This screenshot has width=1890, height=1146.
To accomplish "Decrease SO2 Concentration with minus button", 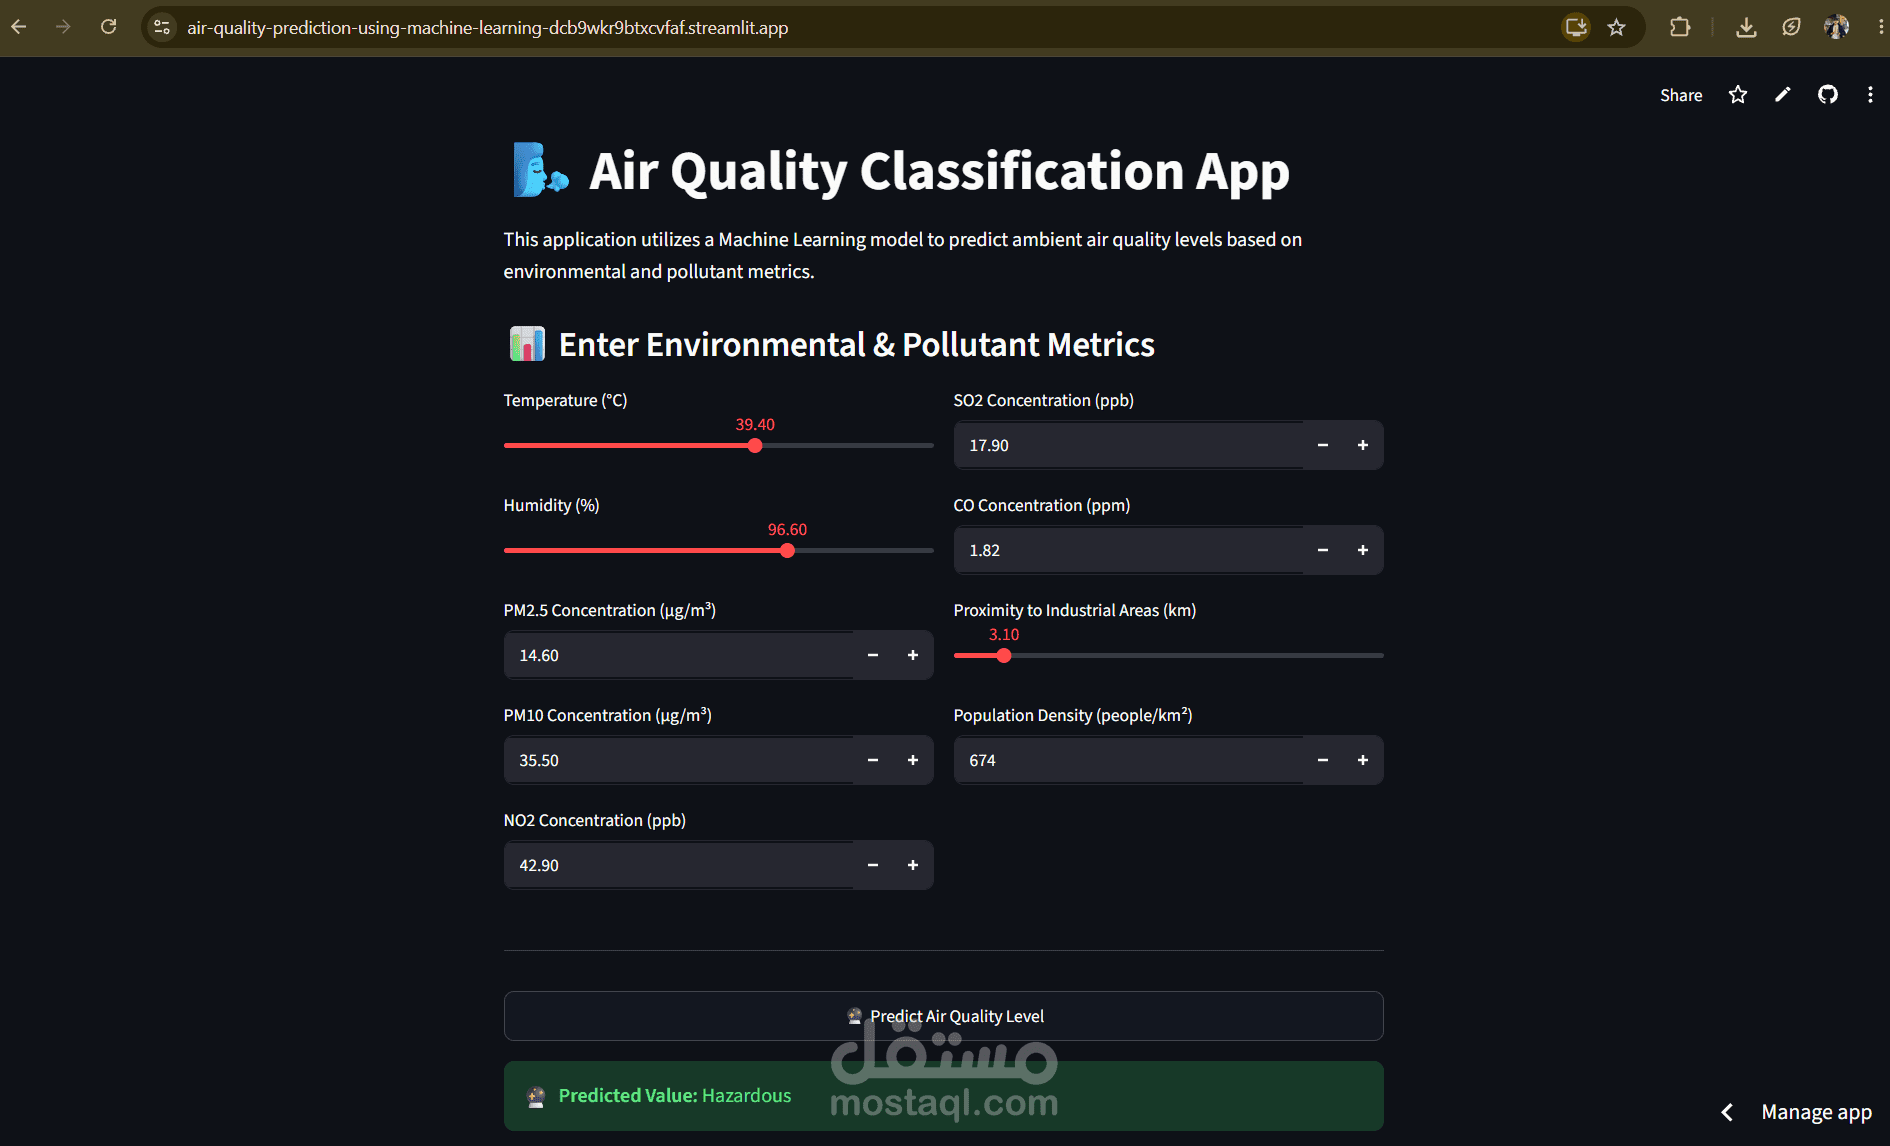I will point(1323,445).
